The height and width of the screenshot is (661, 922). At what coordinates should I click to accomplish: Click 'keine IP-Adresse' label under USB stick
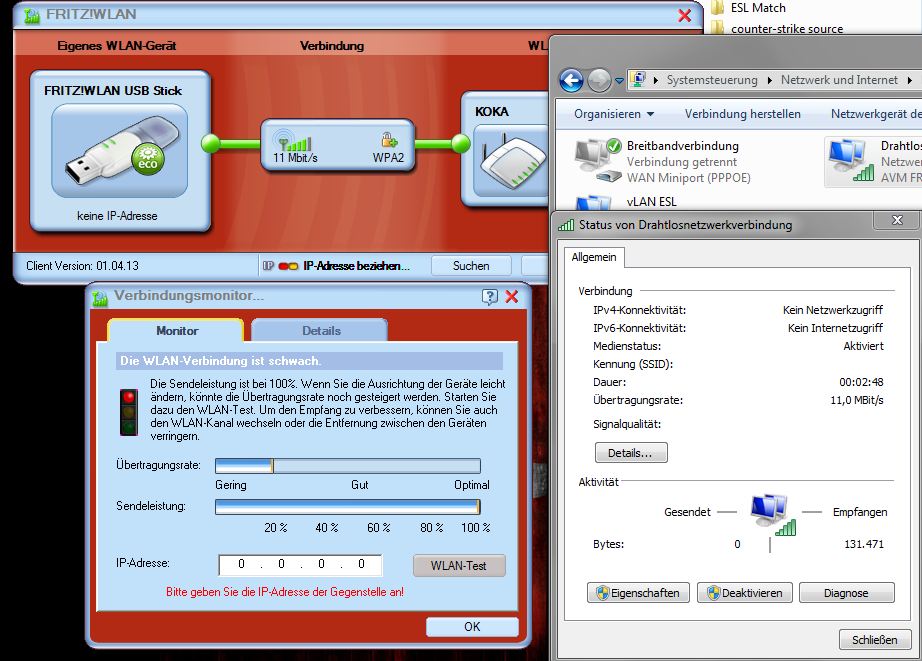coord(117,216)
